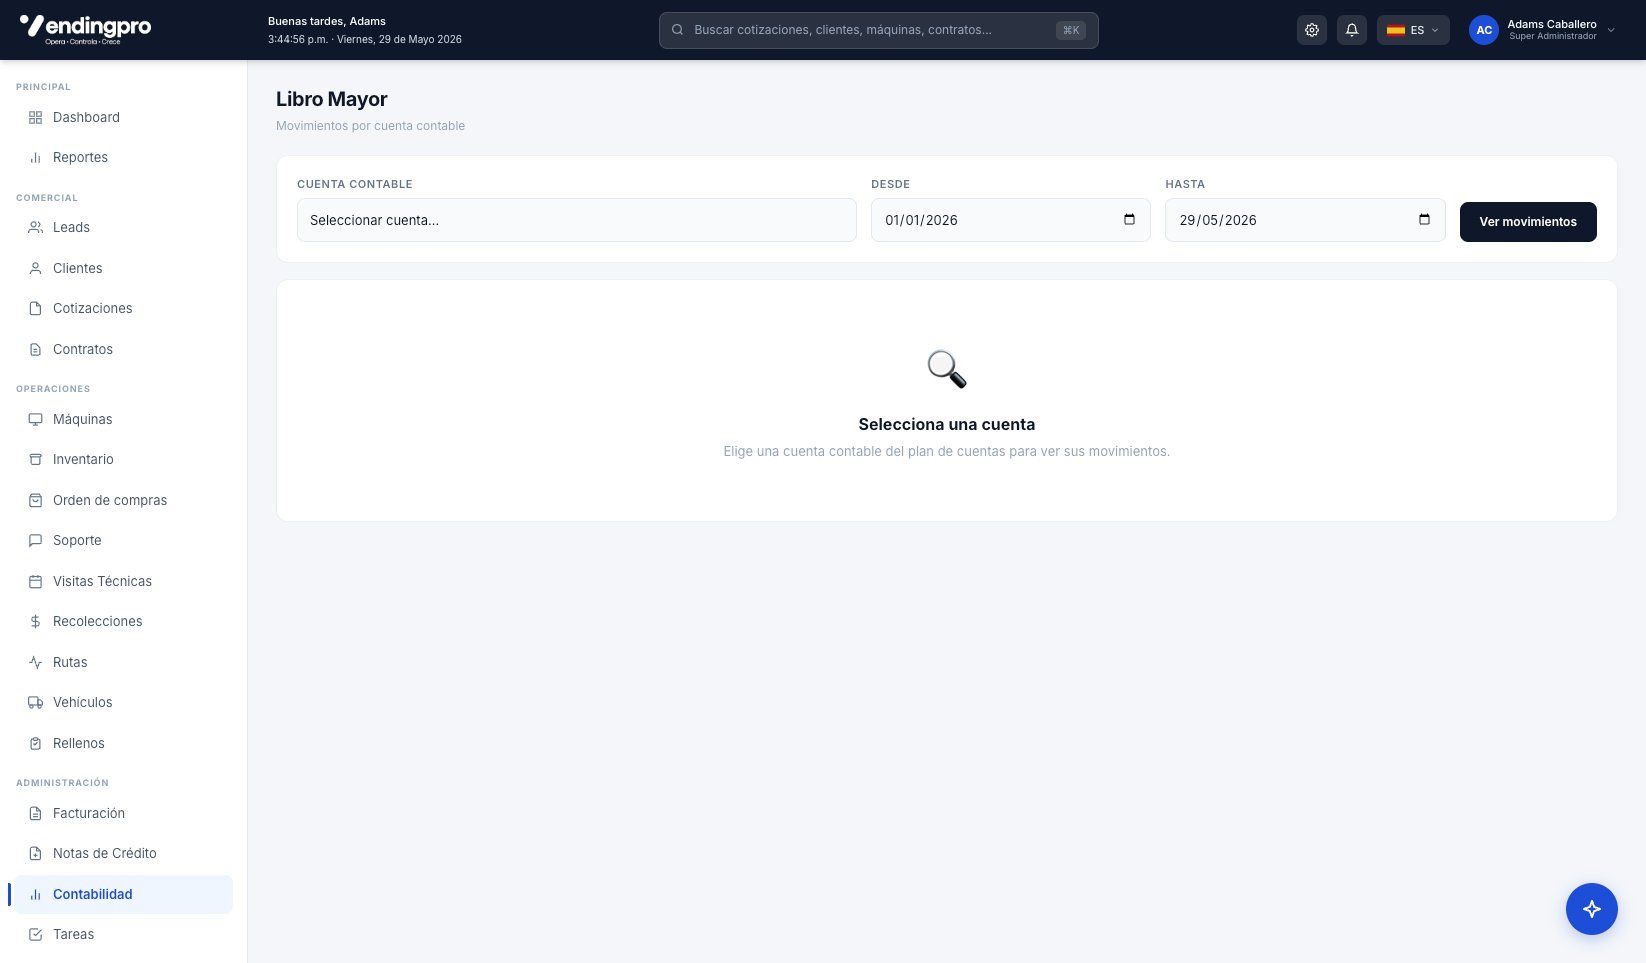Click the Visitas Técnicas calendar icon
The width and height of the screenshot is (1646, 963).
[x=35, y=581]
